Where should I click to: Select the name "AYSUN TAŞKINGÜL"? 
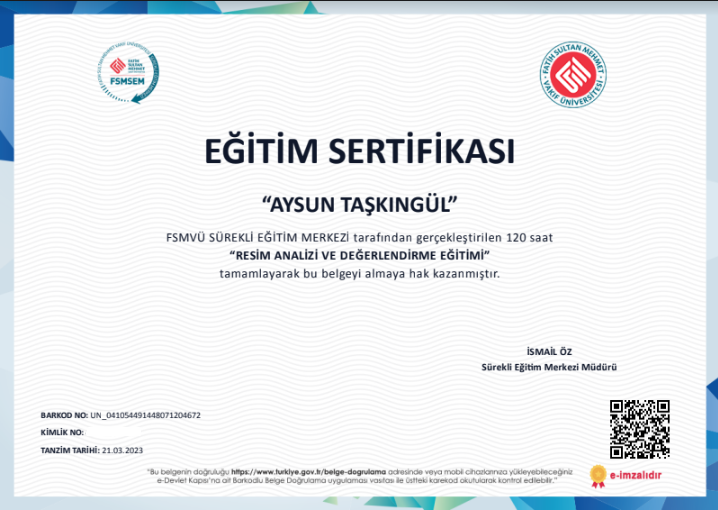(x=359, y=205)
